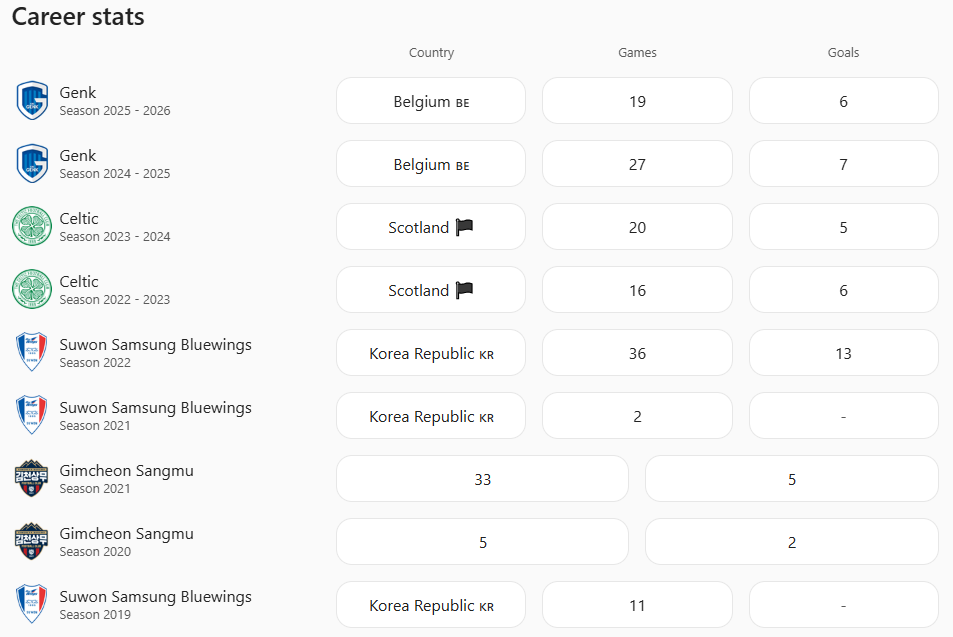The height and width of the screenshot is (637, 953).
Task: Click Gimcheon Sangmu crest for Season 2020
Action: (32, 542)
